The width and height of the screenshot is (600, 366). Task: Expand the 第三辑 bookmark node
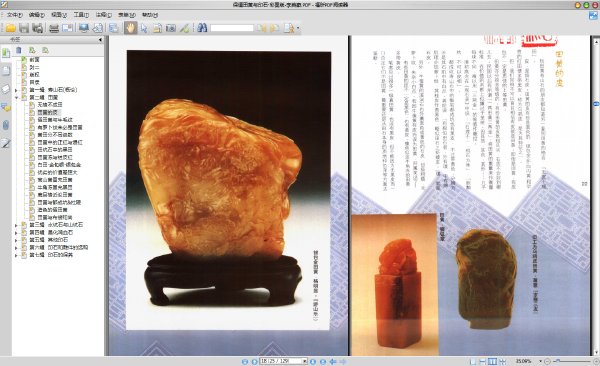click(x=16, y=225)
